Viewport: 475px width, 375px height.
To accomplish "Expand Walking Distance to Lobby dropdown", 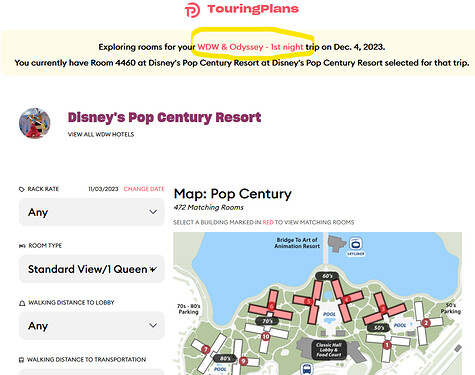I will tap(92, 326).
